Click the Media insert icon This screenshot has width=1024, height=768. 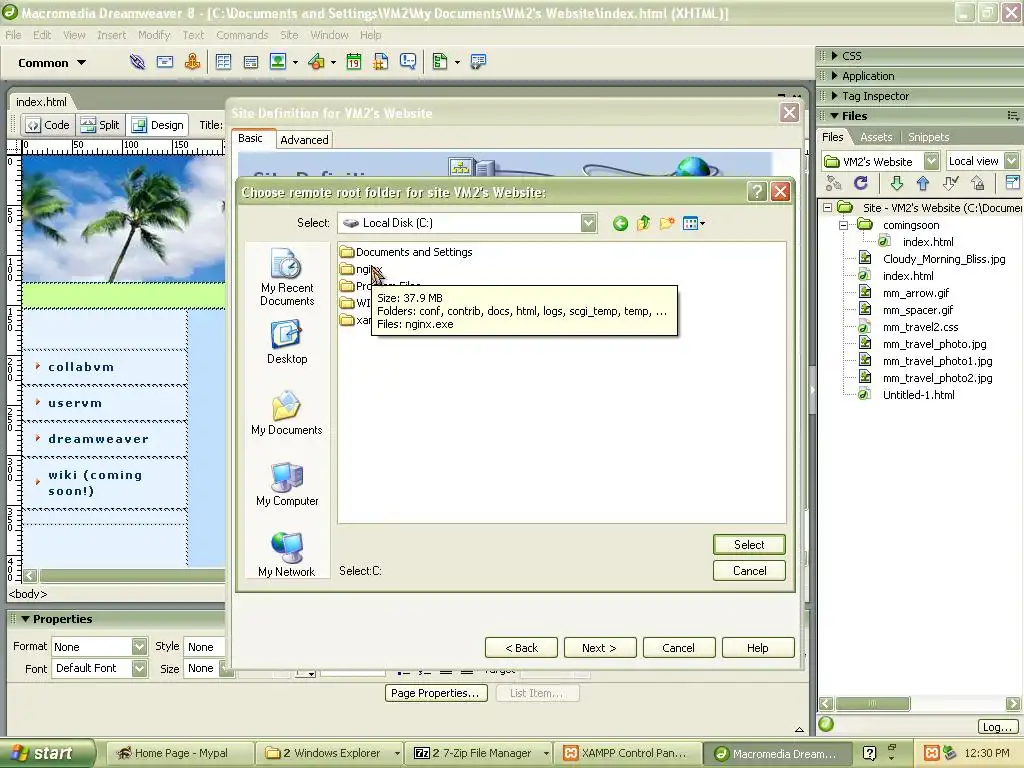(x=317, y=62)
